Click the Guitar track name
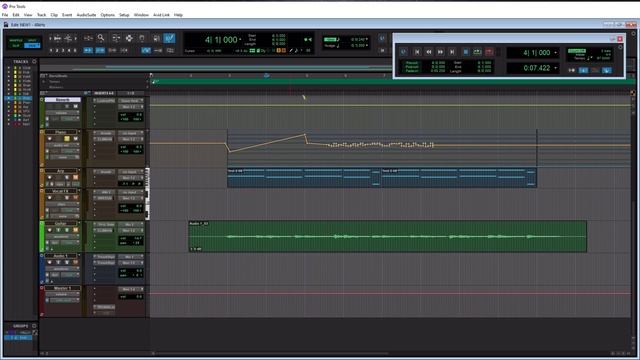The width and height of the screenshot is (640, 360). (x=61, y=223)
